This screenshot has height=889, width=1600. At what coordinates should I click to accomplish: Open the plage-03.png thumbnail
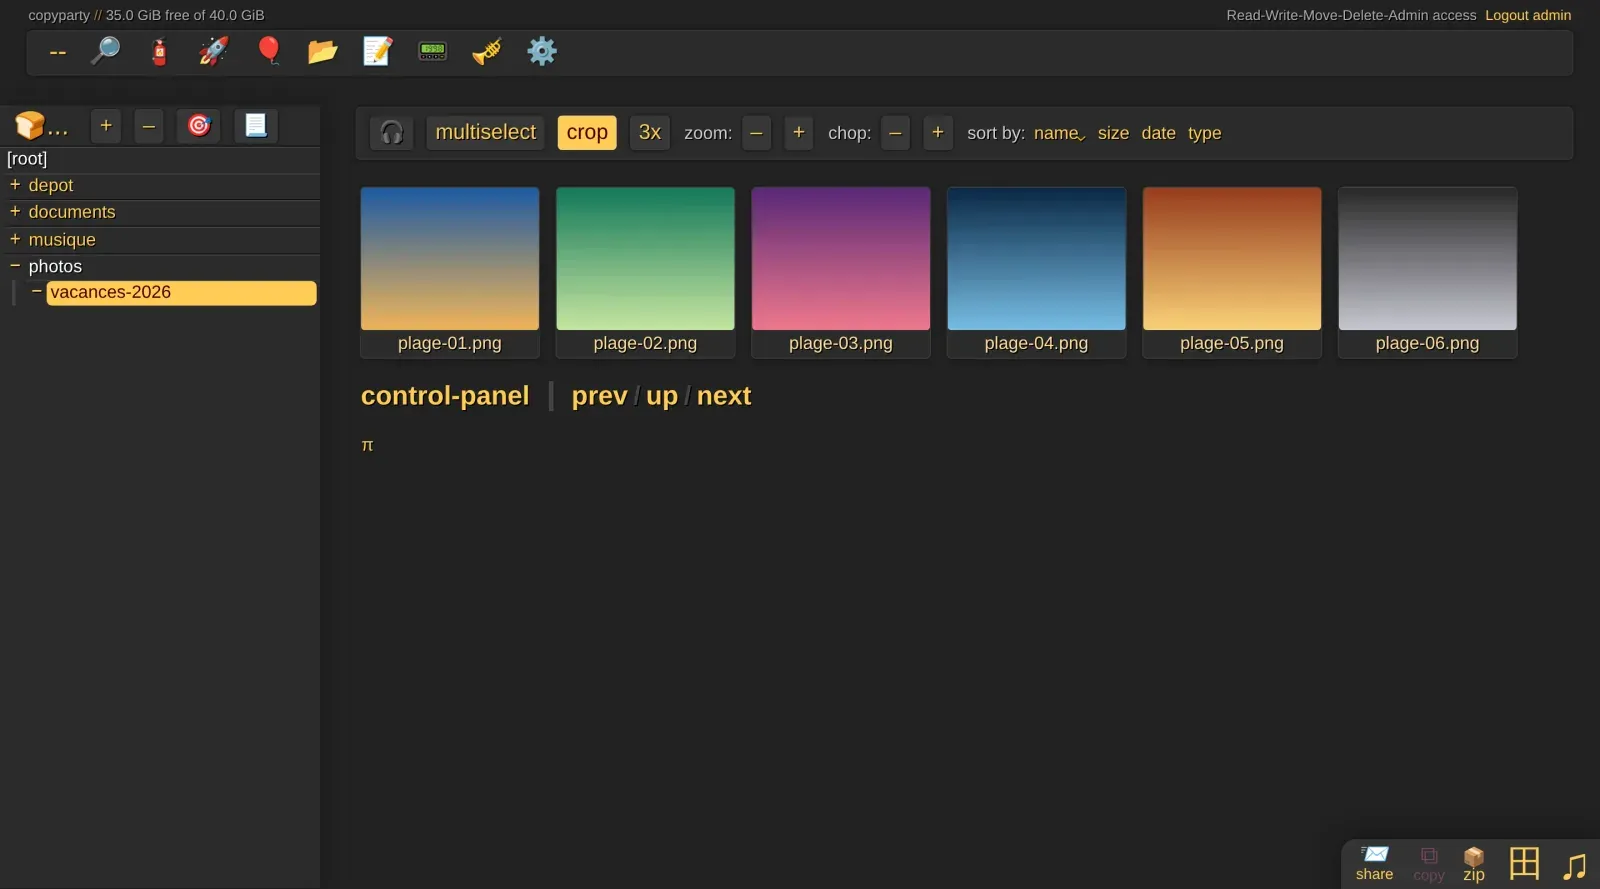pyautogui.click(x=841, y=272)
